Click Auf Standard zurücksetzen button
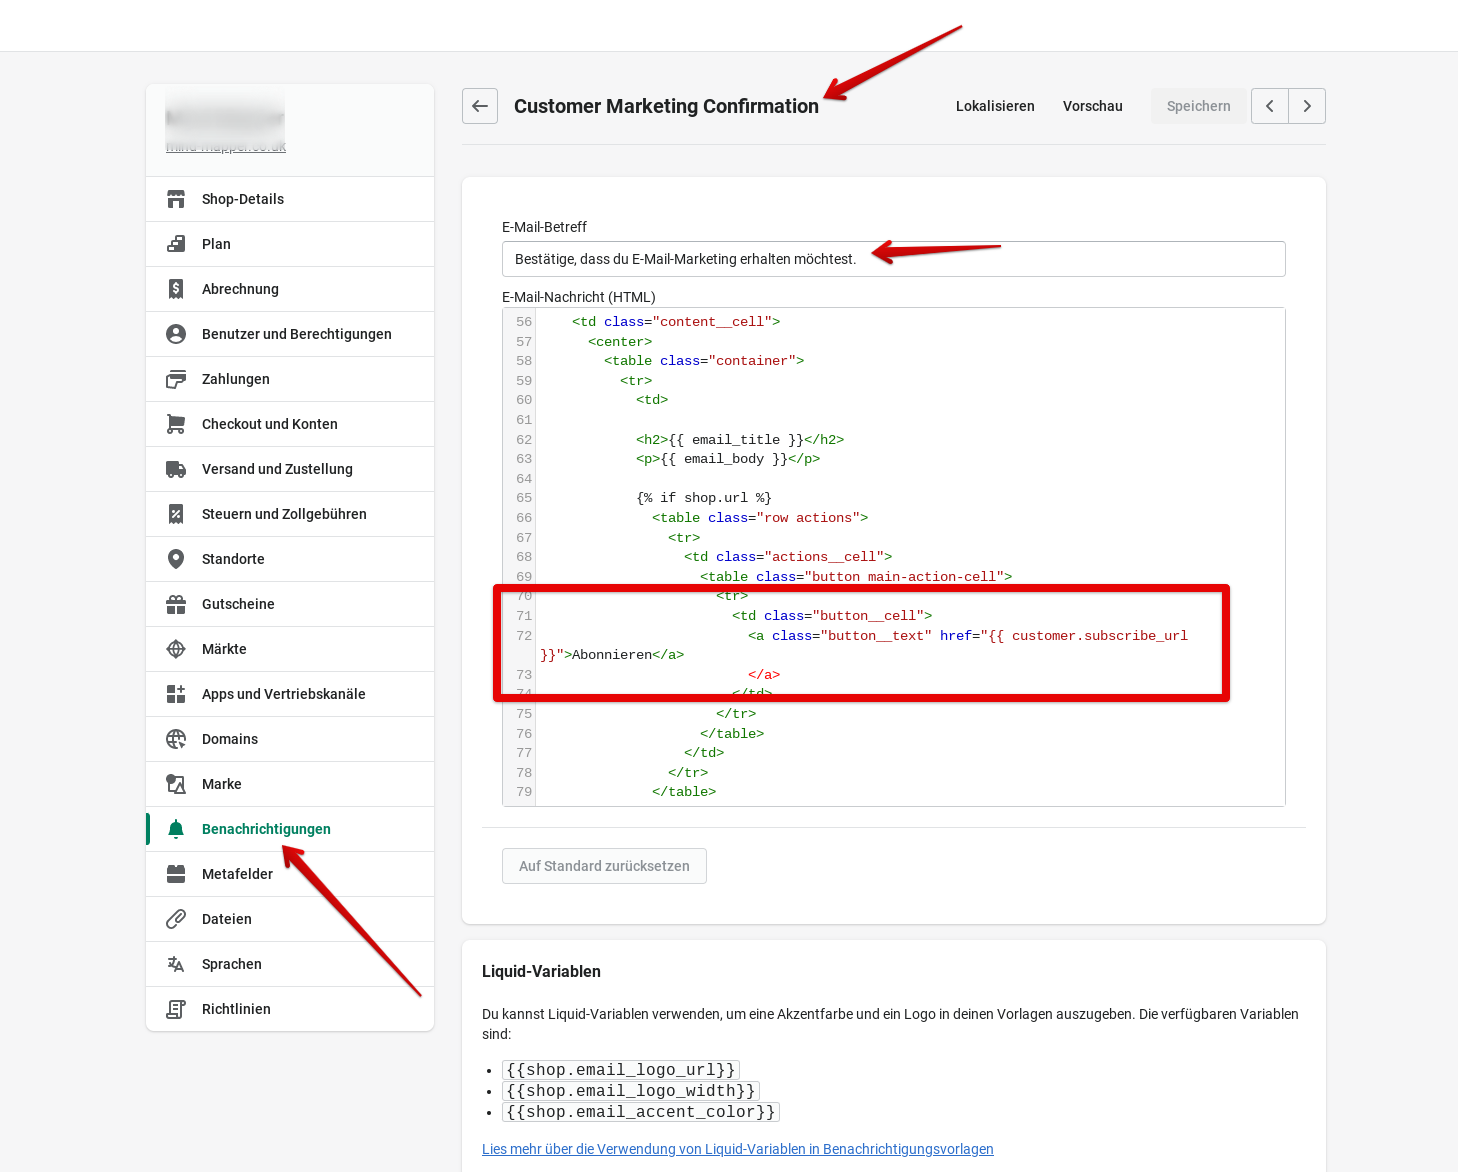The width and height of the screenshot is (1458, 1172). (604, 866)
